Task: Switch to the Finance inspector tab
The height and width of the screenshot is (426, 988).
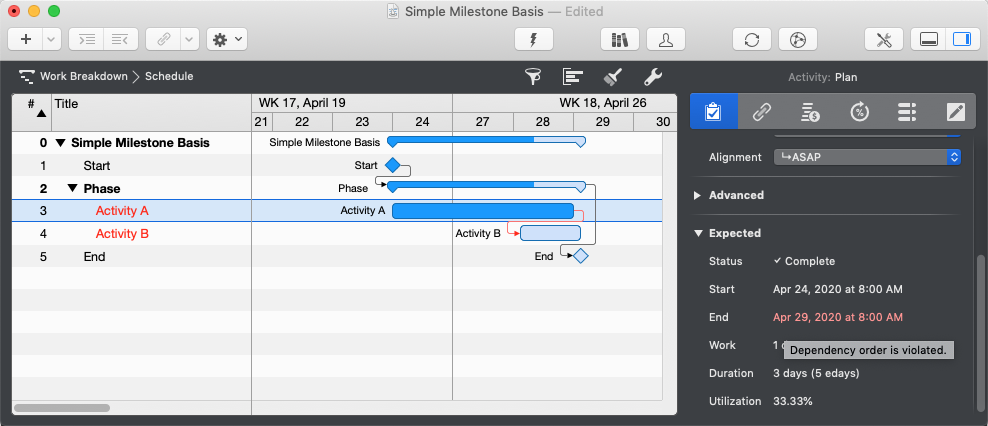Action: pos(811,111)
